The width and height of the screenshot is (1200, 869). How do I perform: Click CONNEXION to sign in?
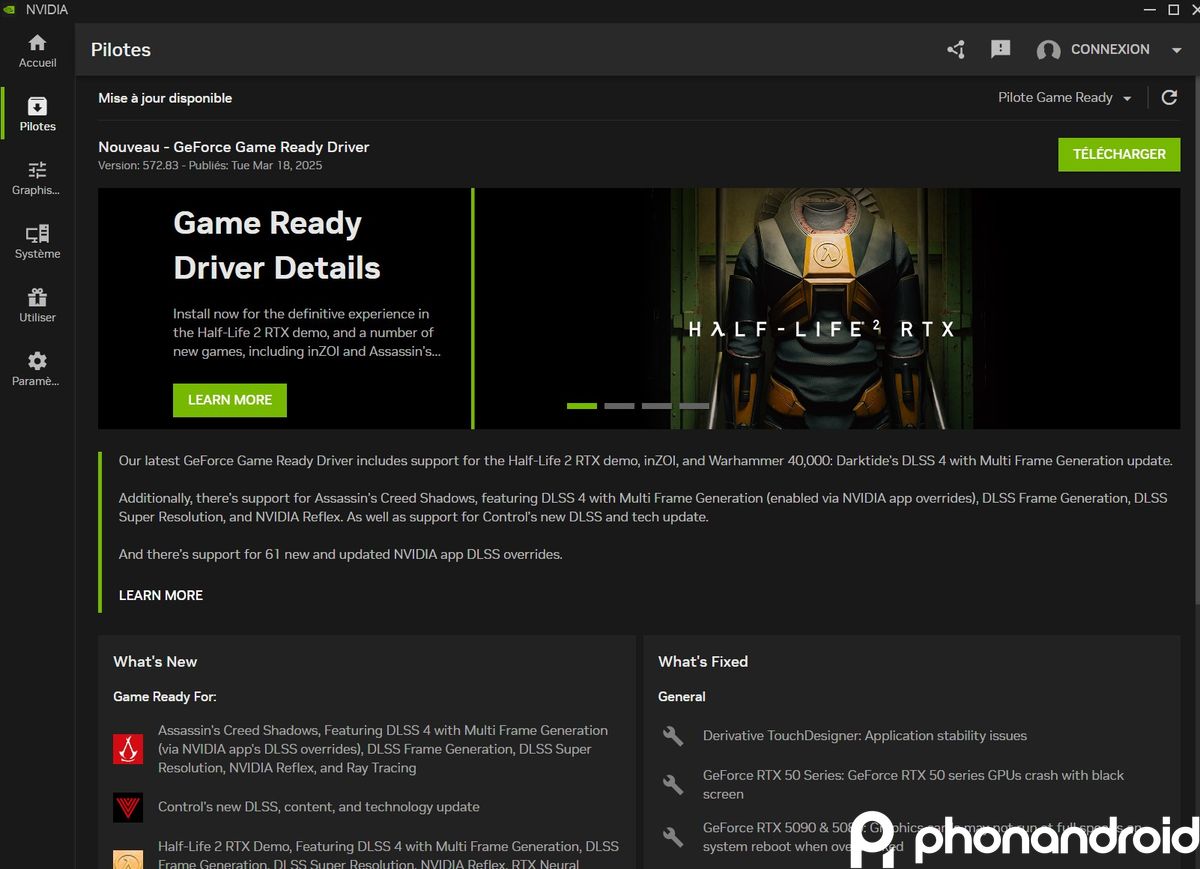(x=1110, y=49)
